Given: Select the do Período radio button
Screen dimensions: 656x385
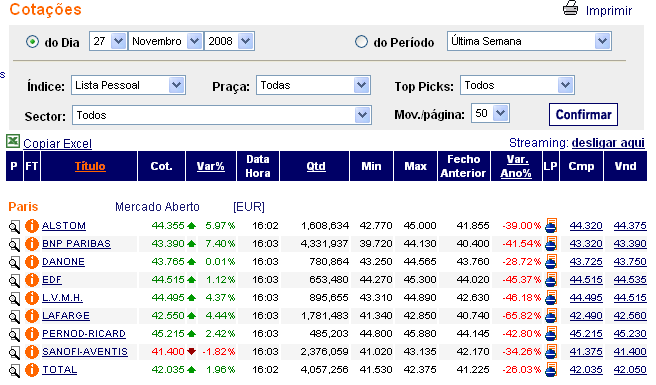Looking at the screenshot, I should tap(361, 42).
